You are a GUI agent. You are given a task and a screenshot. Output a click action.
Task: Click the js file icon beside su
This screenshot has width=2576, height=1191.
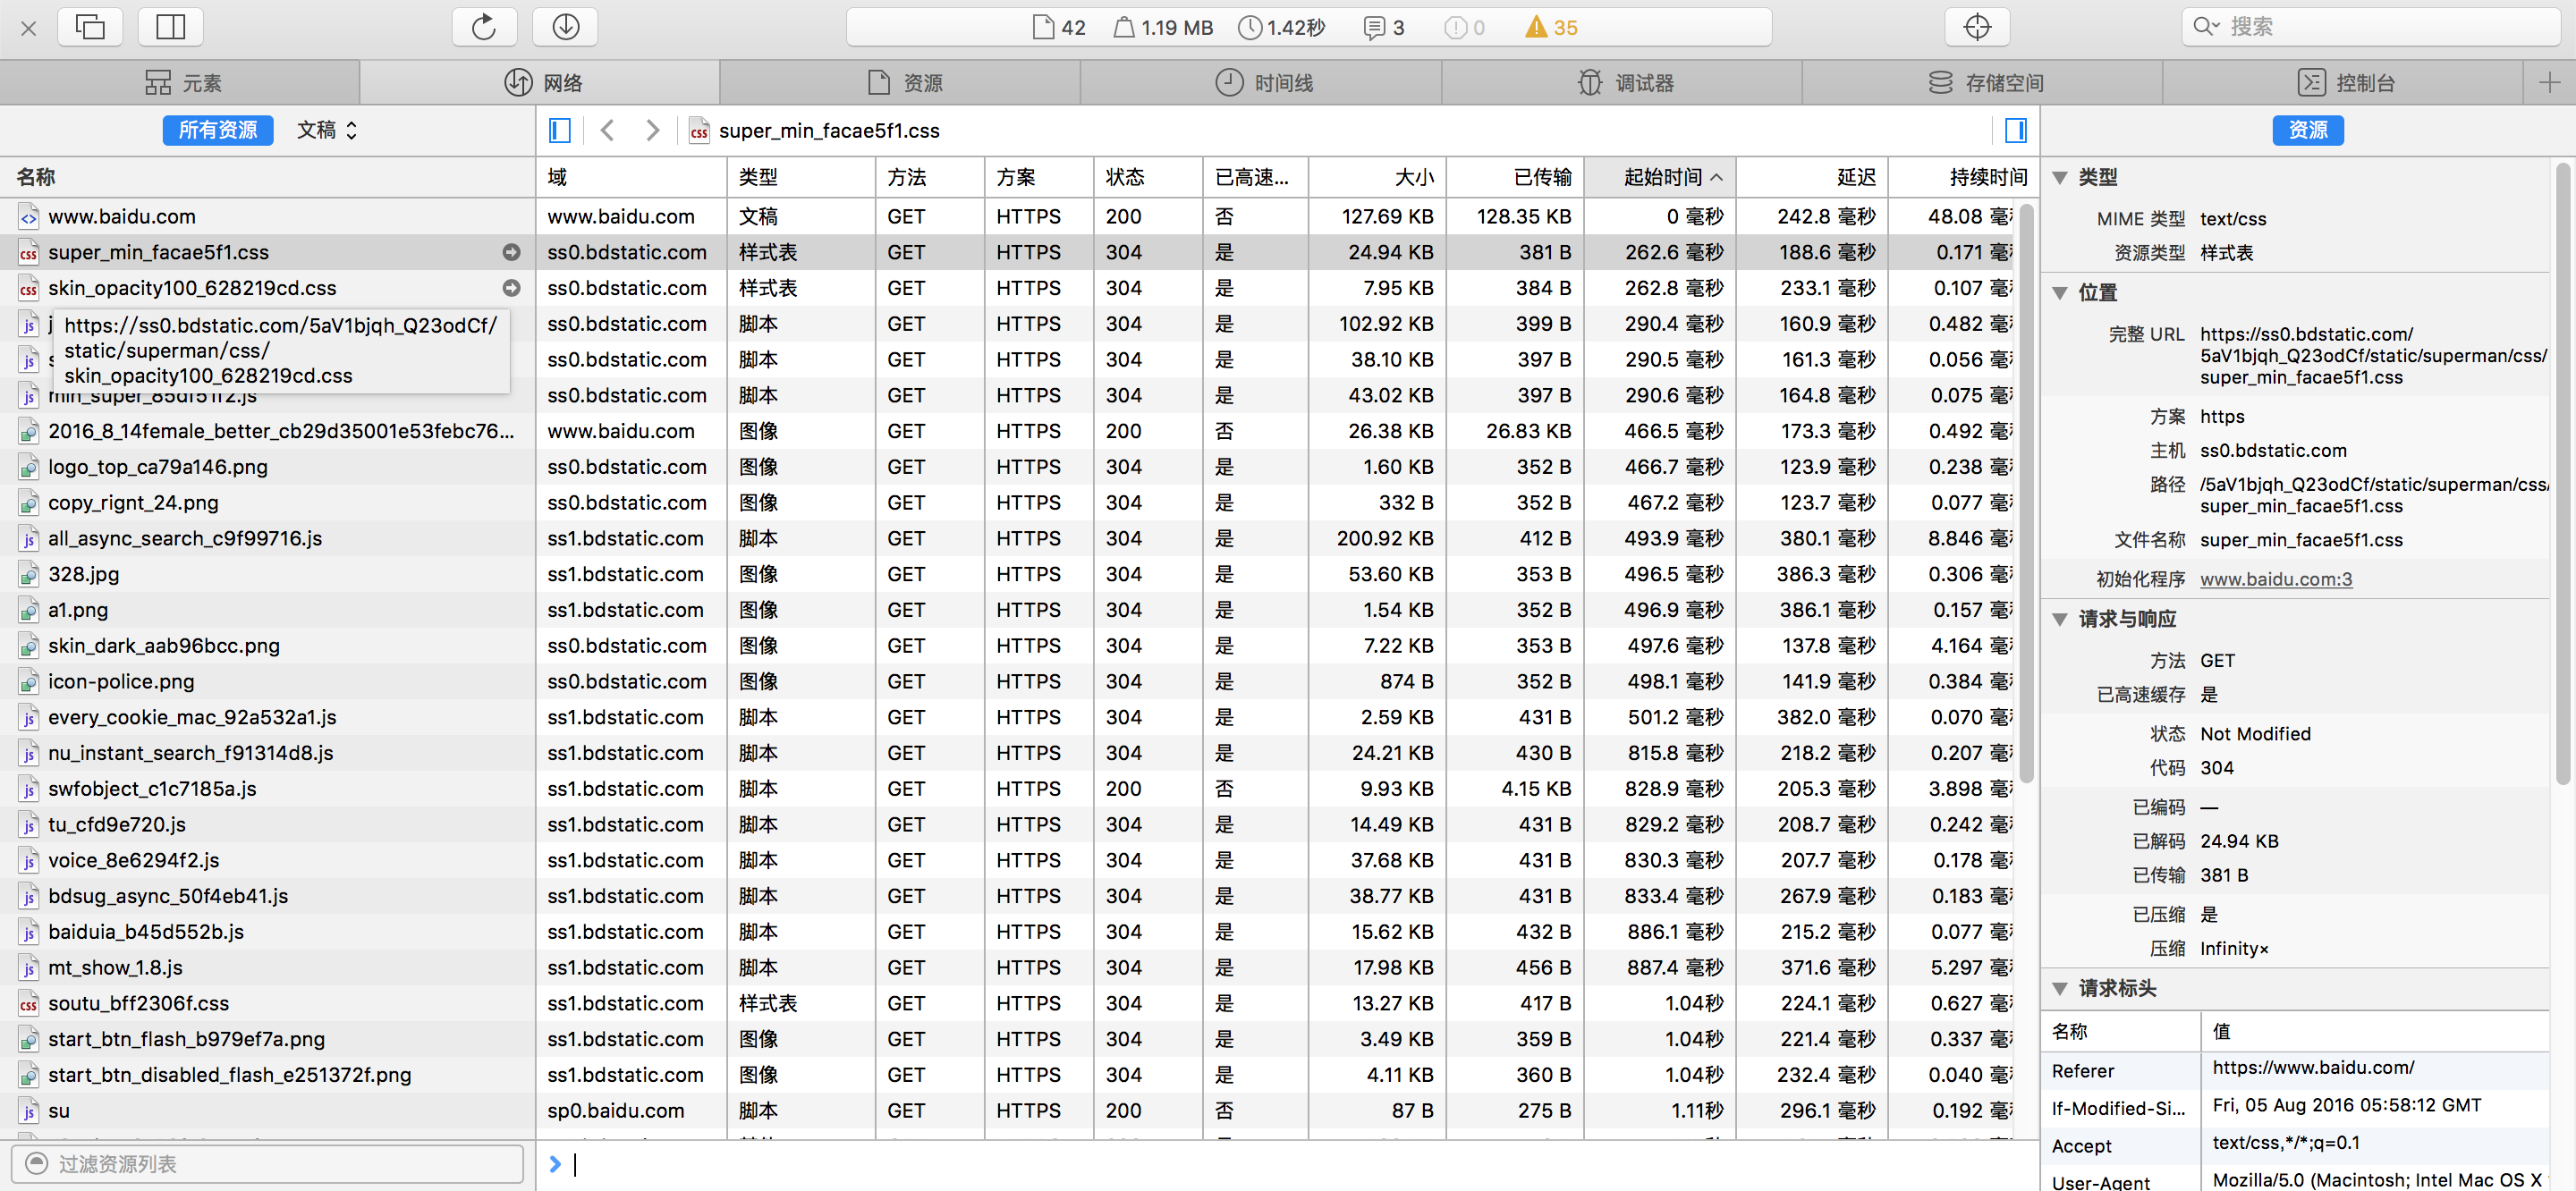29,1111
